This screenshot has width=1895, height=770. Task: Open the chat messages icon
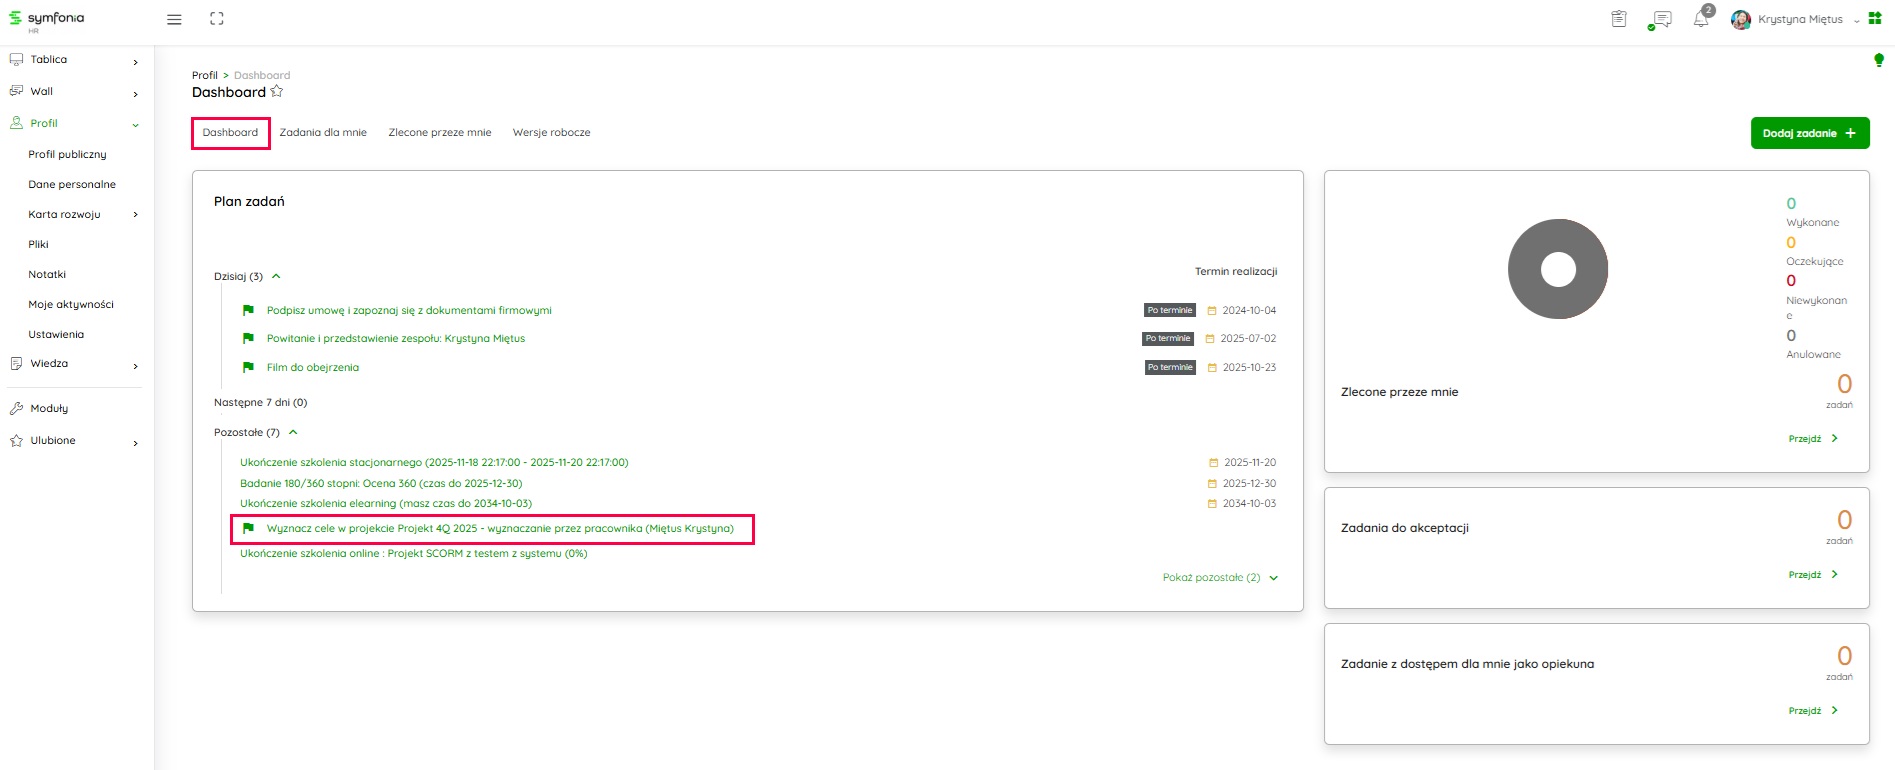[1662, 19]
